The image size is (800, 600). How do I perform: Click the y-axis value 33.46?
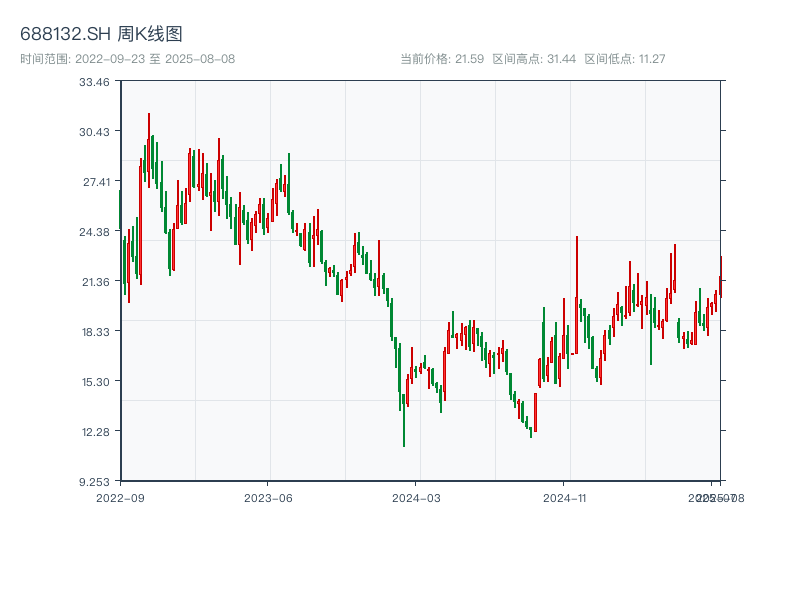click(x=94, y=82)
